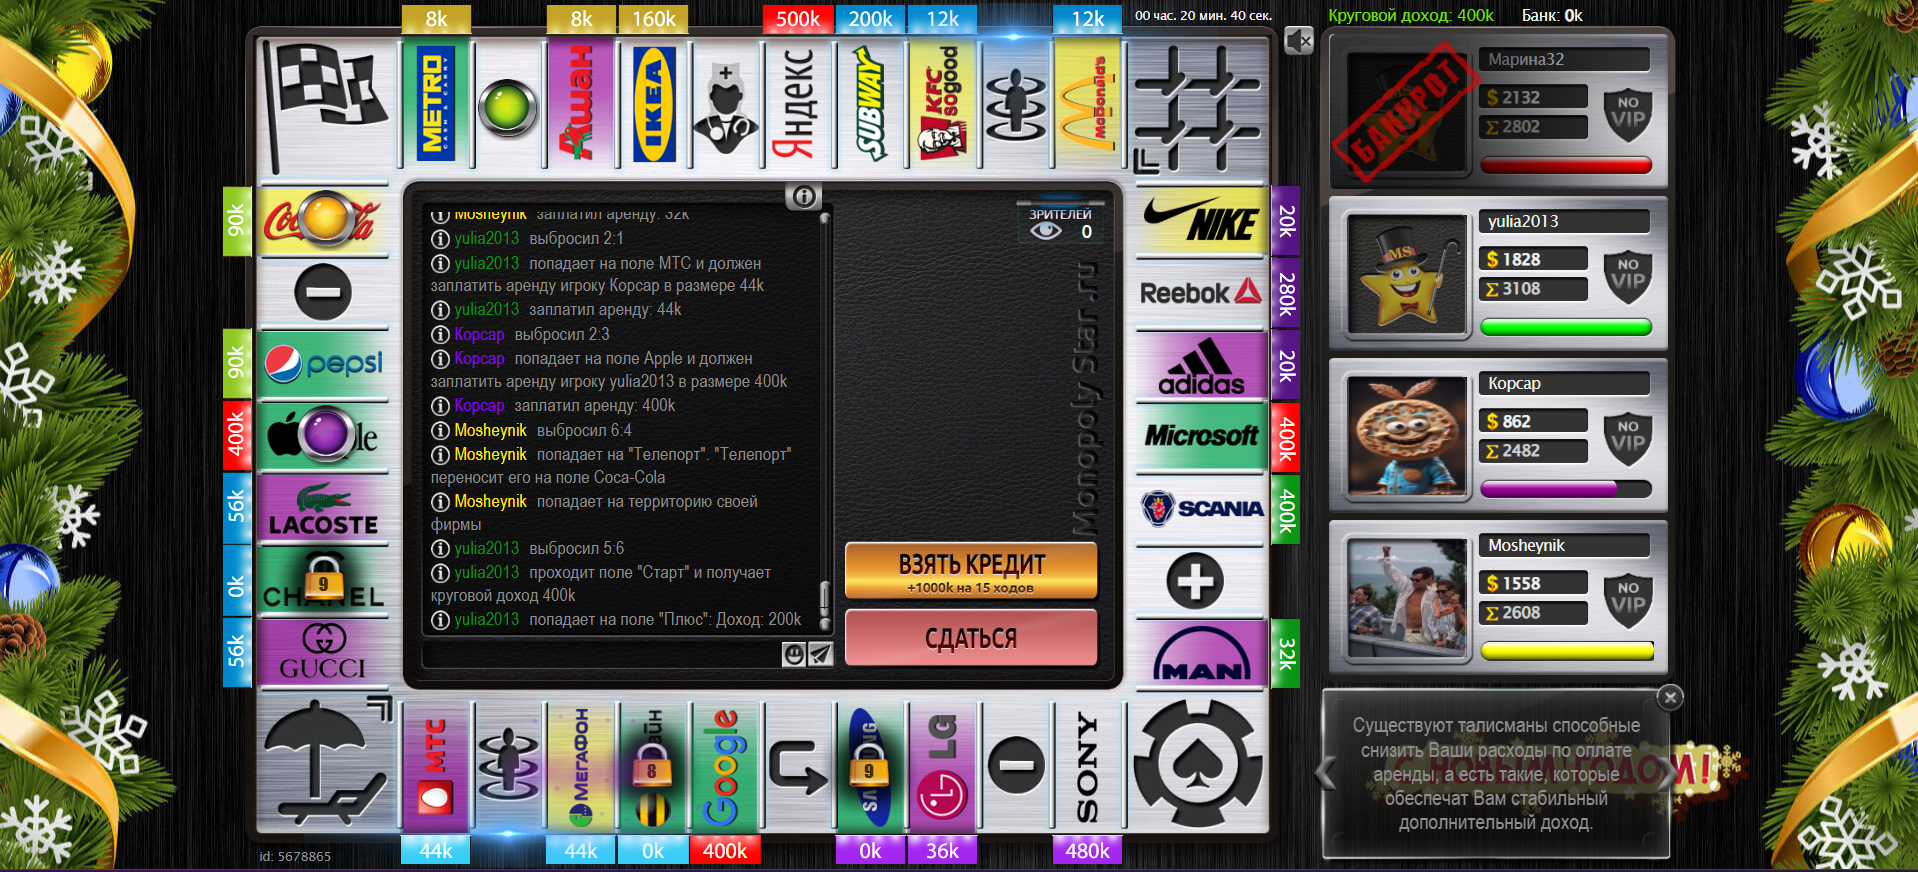Screen dimensions: 1918x872
Task: Click the Сдаться surrender button
Action: click(x=971, y=638)
